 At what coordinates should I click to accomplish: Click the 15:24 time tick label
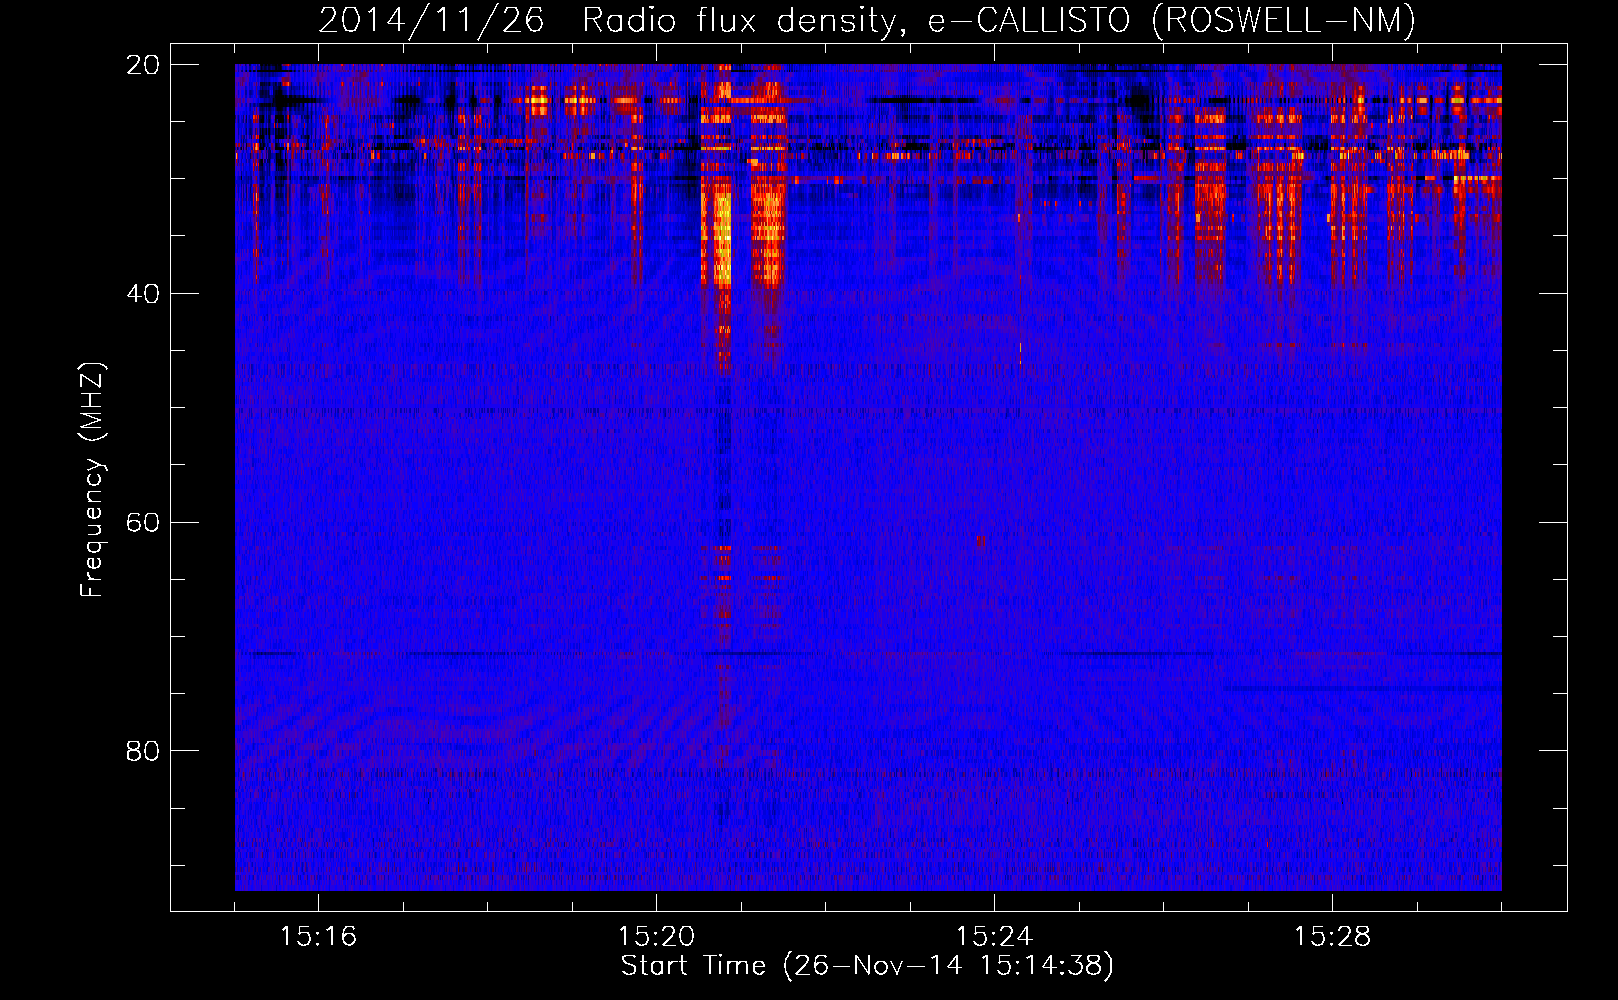click(x=994, y=936)
